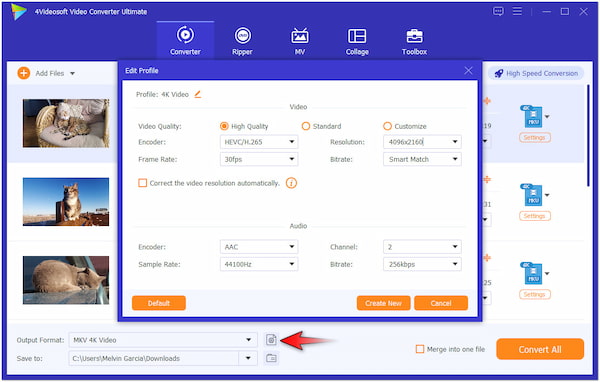Open the Resolution 4096x2160 dropdown
This screenshot has width=600, height=382.
click(422, 142)
